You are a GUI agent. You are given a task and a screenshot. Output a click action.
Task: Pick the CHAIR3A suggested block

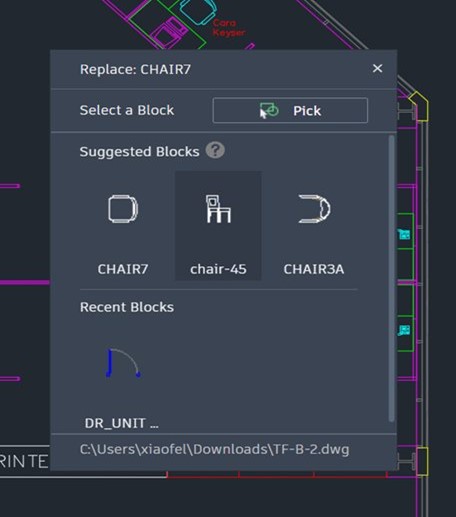(x=314, y=226)
